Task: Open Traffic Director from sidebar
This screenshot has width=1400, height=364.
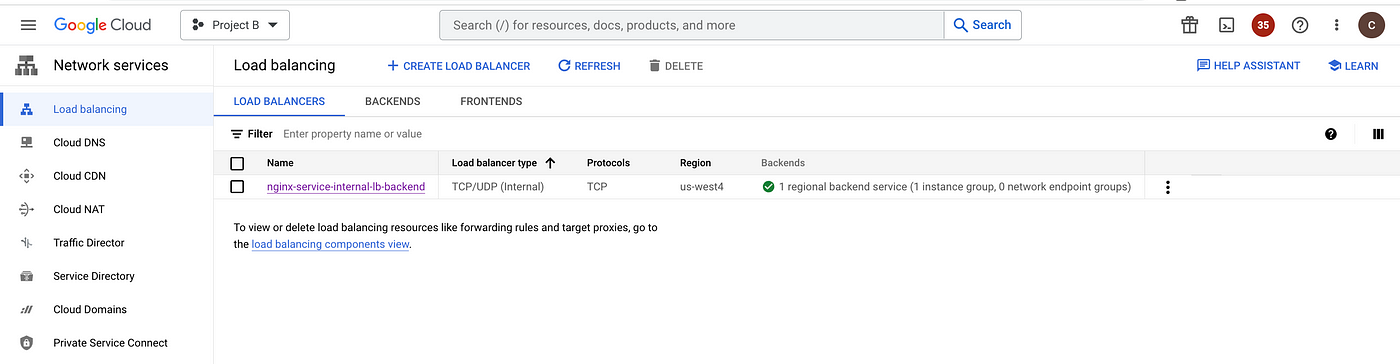Action: click(x=107, y=243)
